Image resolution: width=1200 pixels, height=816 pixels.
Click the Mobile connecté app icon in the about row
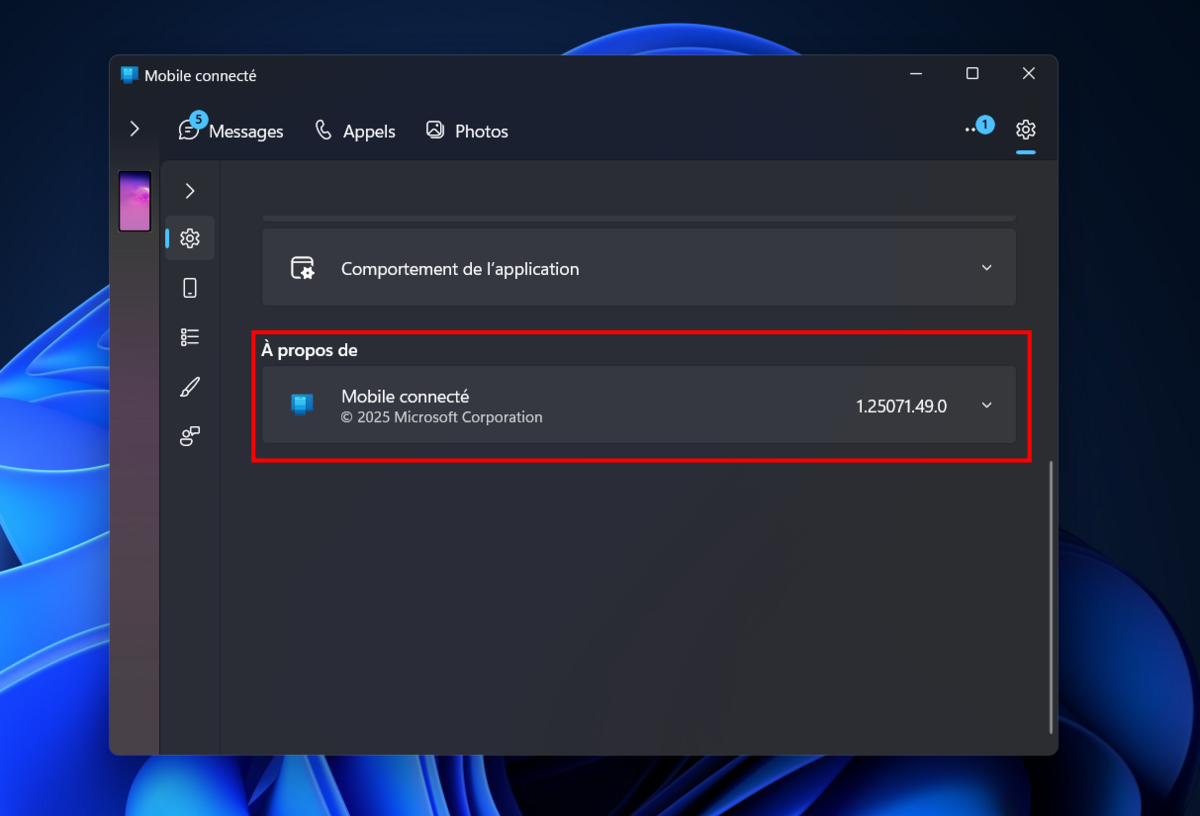click(302, 405)
